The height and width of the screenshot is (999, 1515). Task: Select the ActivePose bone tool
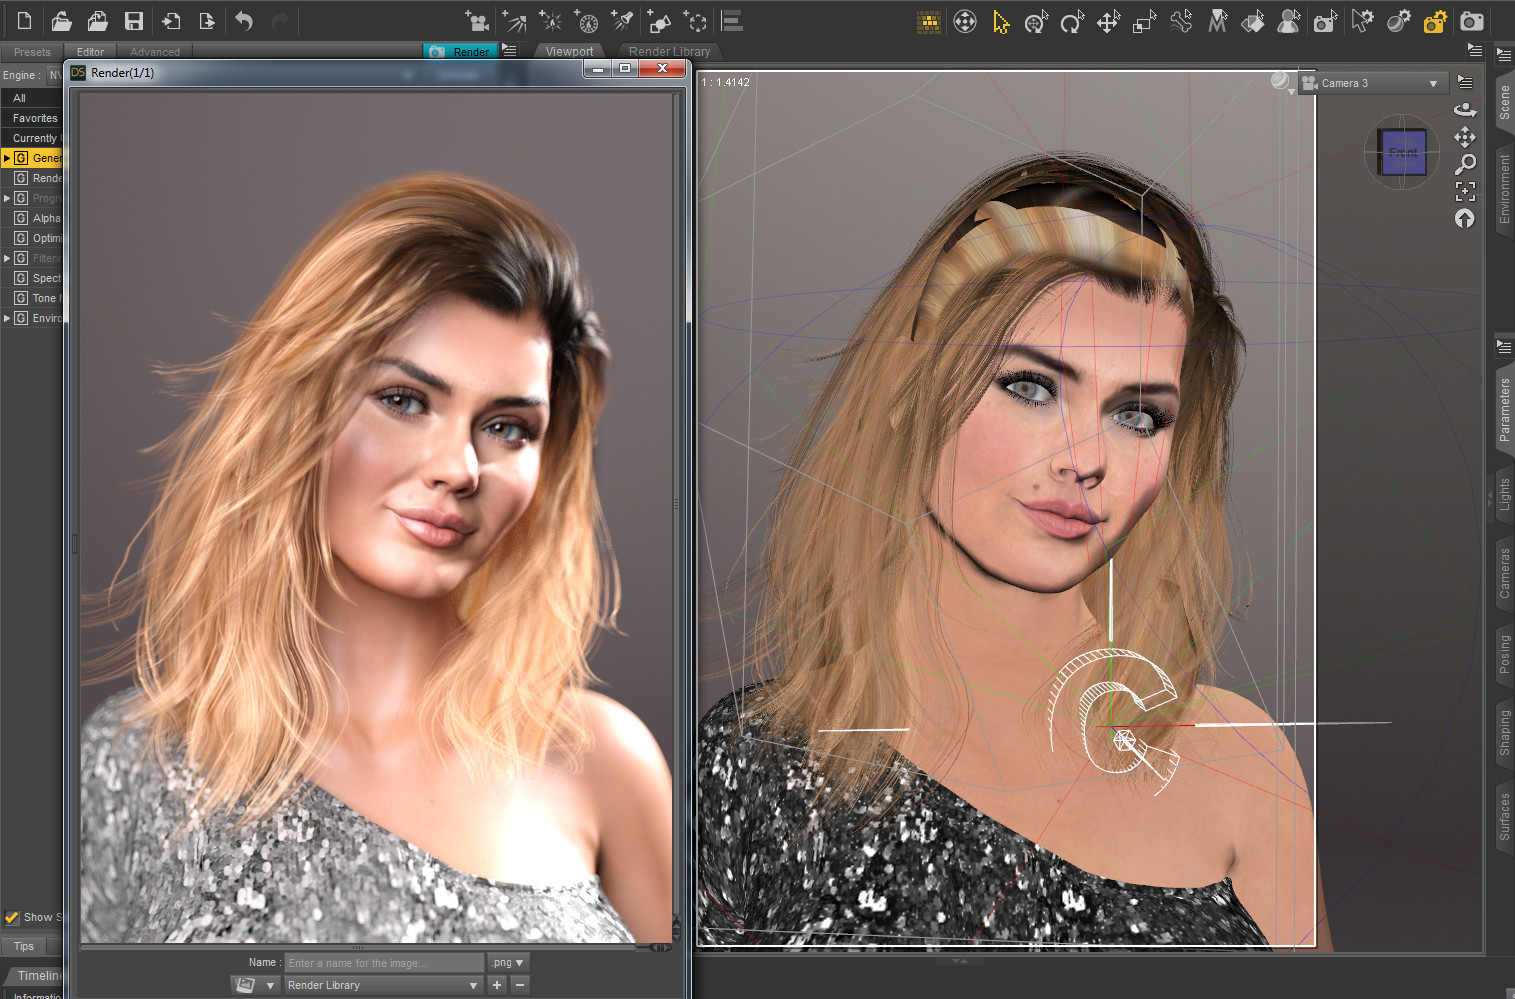[x=1181, y=21]
